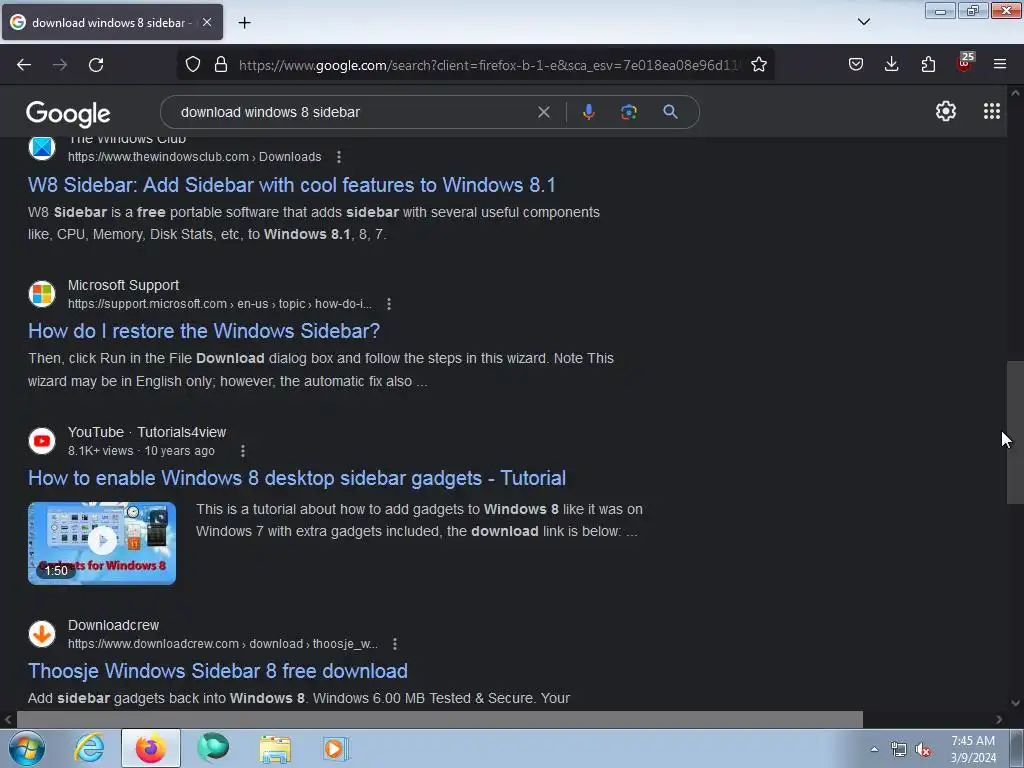The width and height of the screenshot is (1024, 768).
Task: Click the forward navigation arrow
Action: [60, 65]
